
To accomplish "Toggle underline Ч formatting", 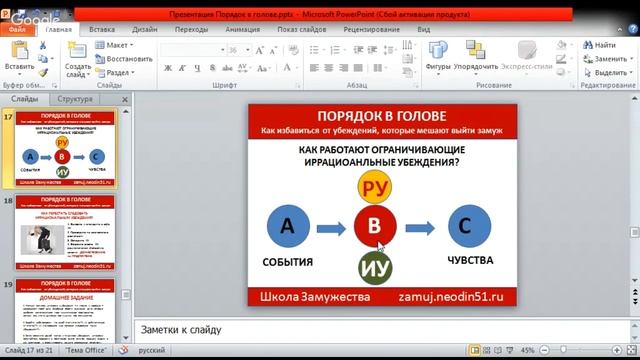I will click(197, 68).
